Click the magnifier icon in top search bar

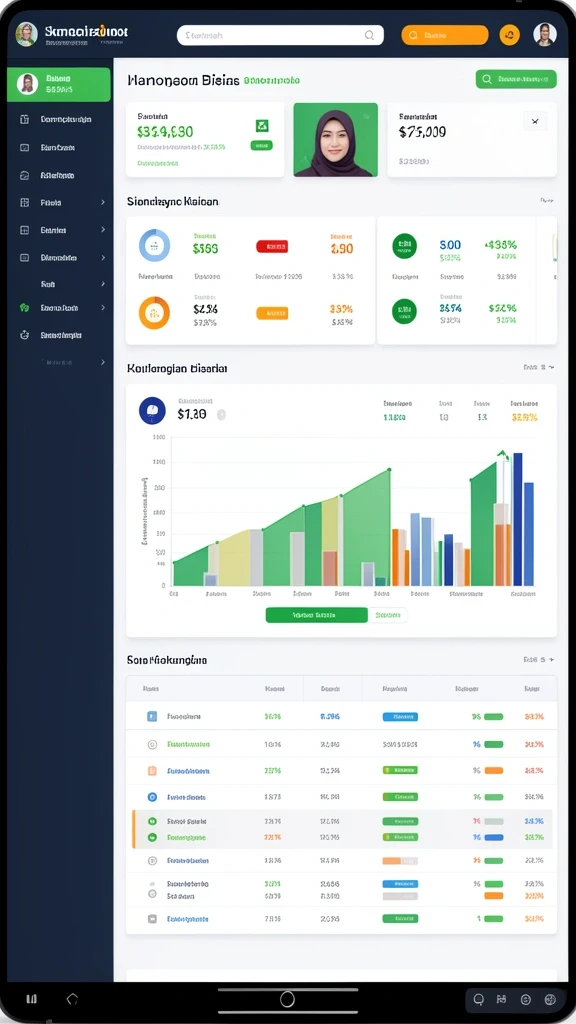click(370, 35)
